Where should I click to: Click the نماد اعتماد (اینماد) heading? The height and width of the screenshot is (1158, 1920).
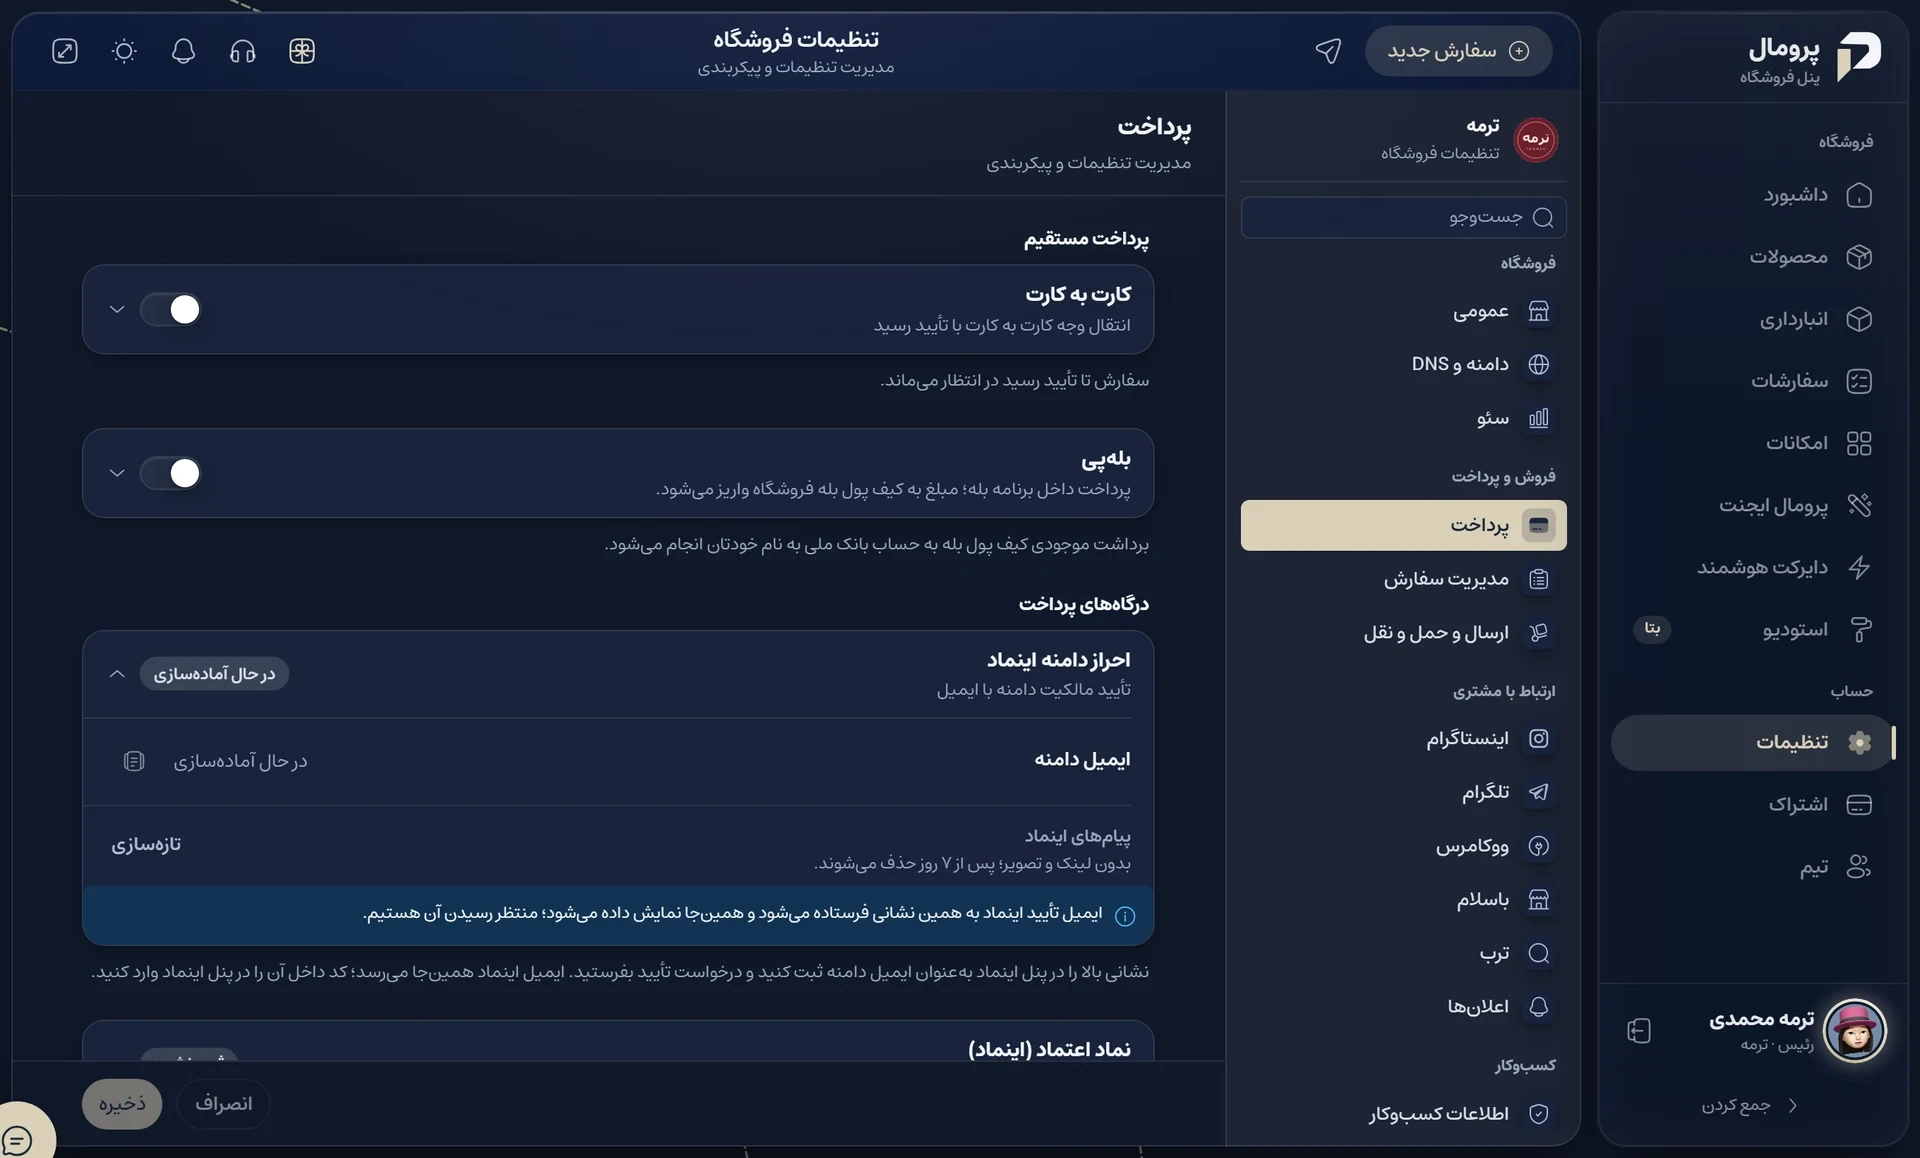coord(1049,1049)
